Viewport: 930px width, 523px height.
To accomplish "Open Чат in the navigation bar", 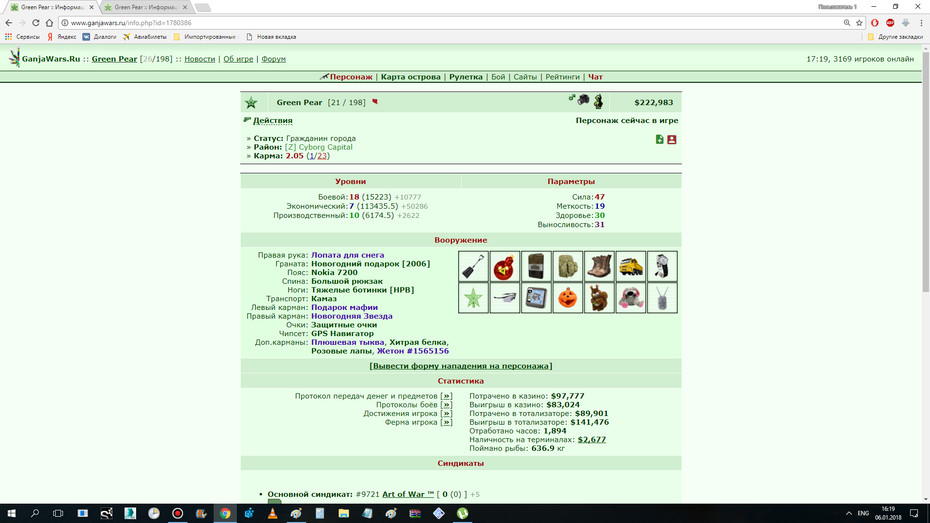I will click(x=595, y=77).
